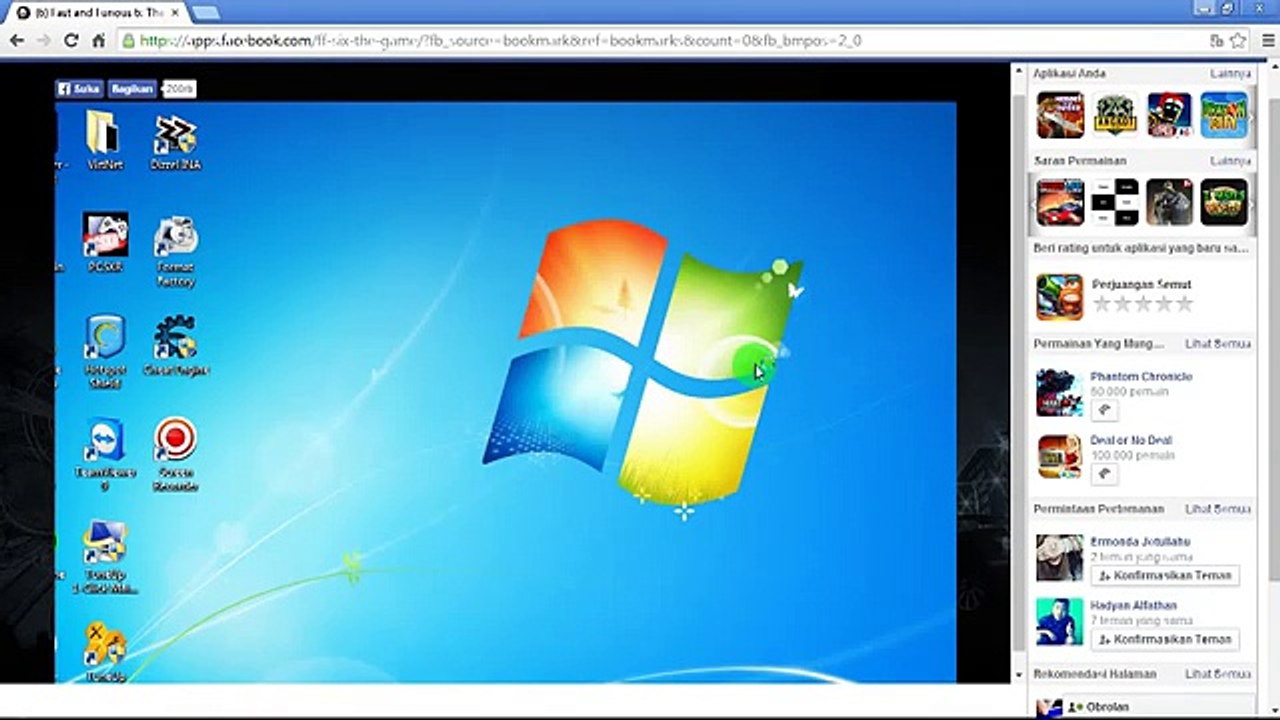Reload the page with the refresh icon
Viewport: 1280px width, 720px height.
(71, 41)
